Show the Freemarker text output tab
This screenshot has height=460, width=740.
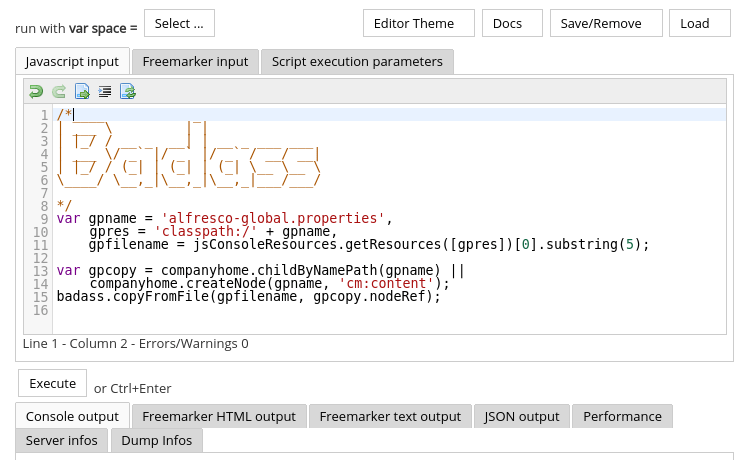coord(390,416)
